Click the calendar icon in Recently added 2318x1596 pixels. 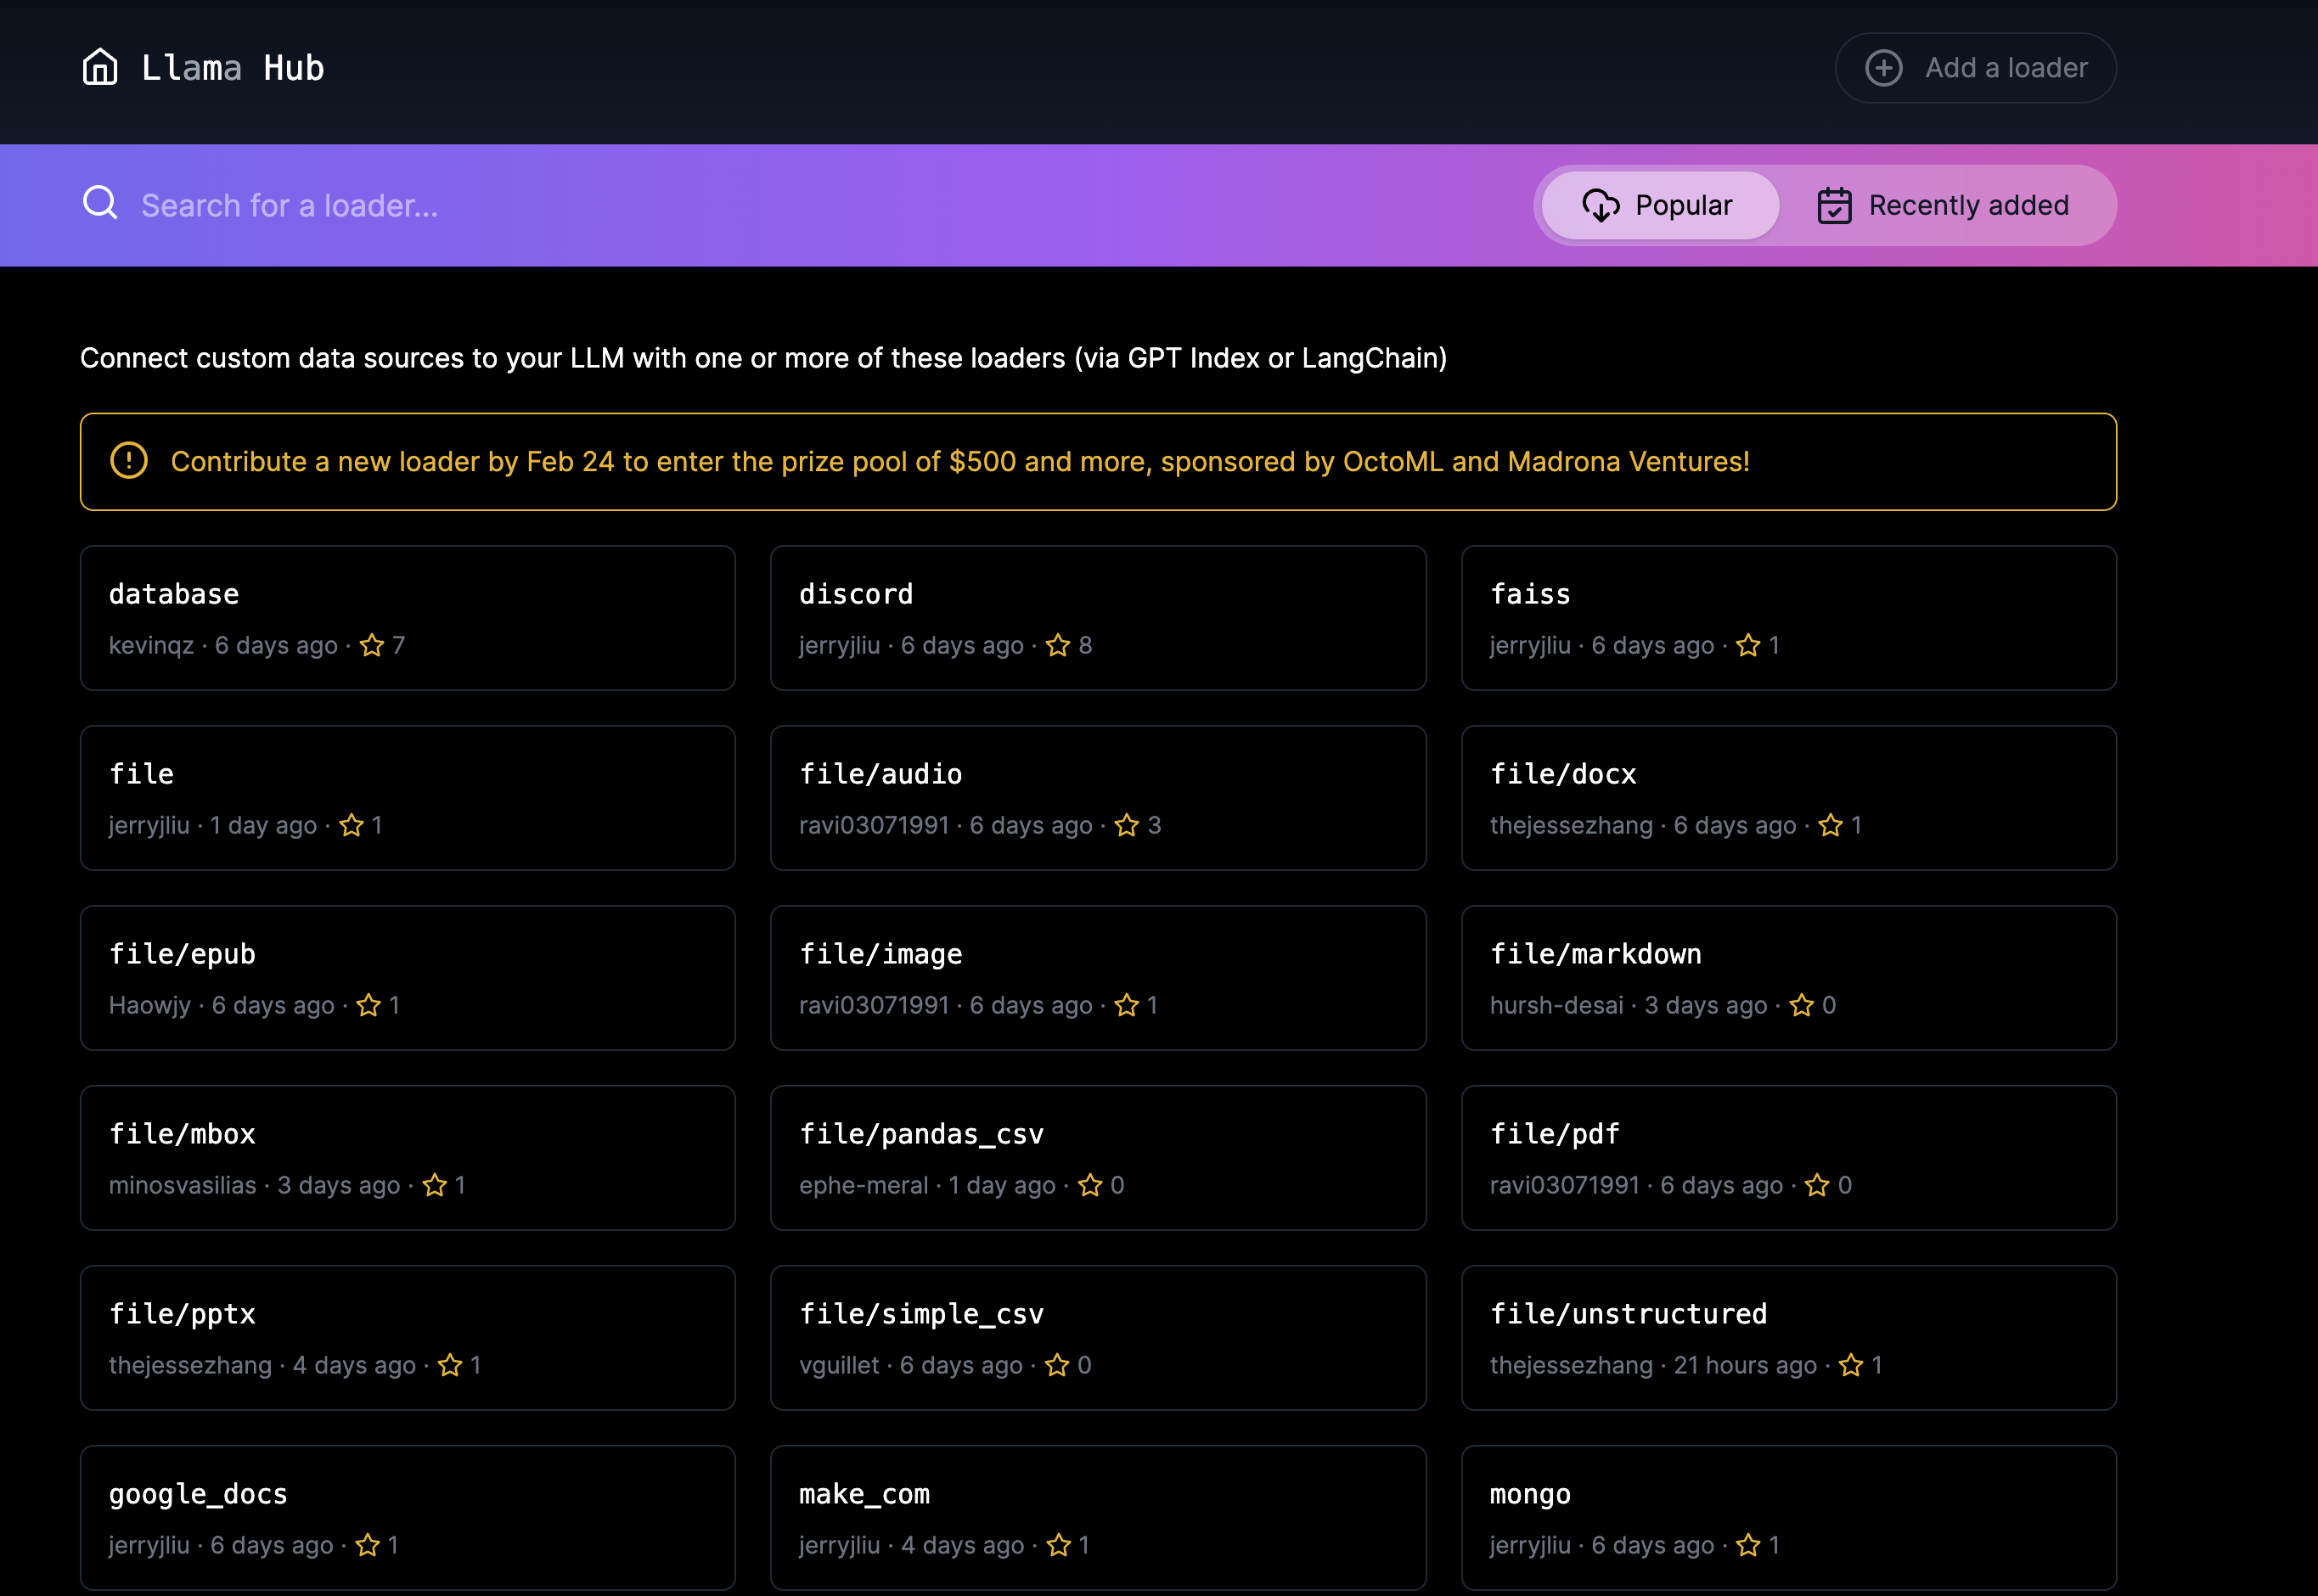(1834, 205)
